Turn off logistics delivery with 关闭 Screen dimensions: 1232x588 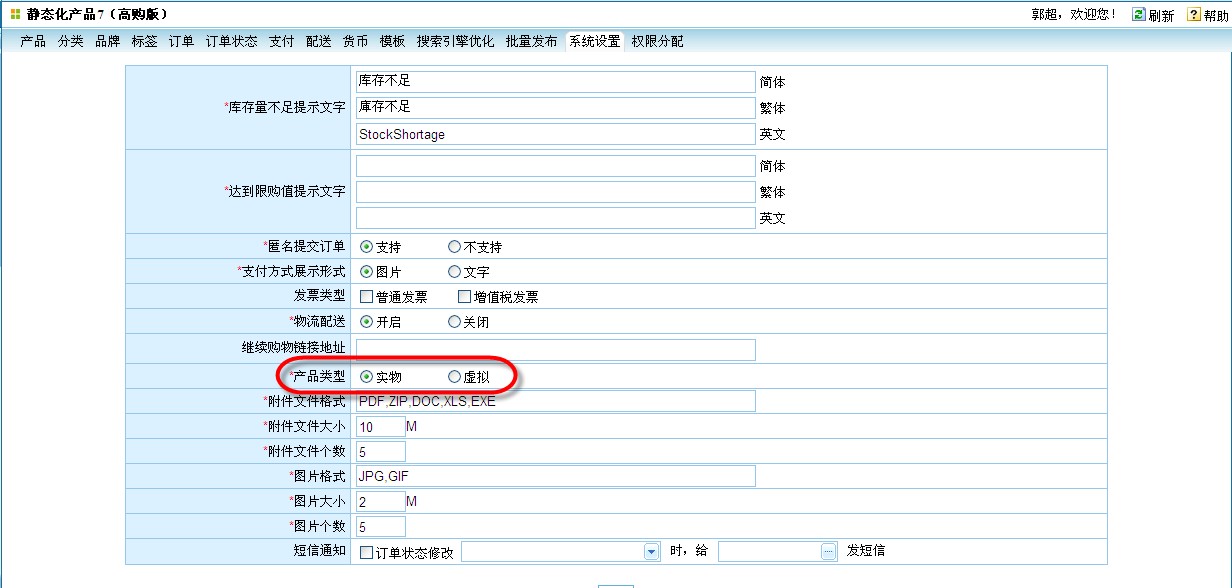click(x=455, y=322)
